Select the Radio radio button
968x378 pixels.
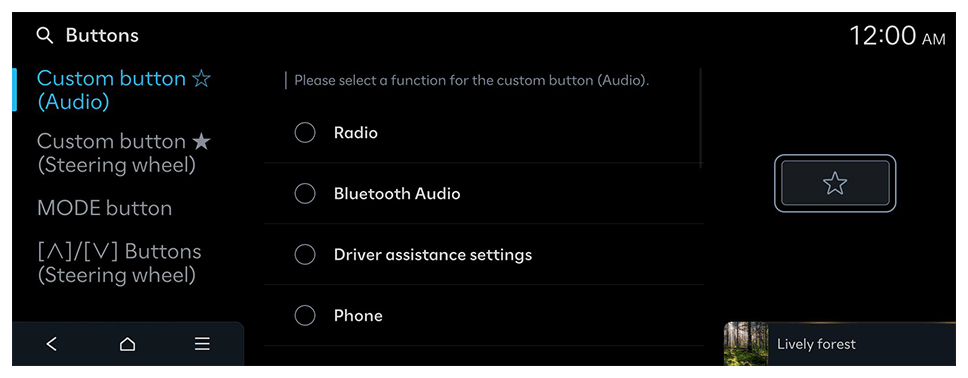(305, 133)
